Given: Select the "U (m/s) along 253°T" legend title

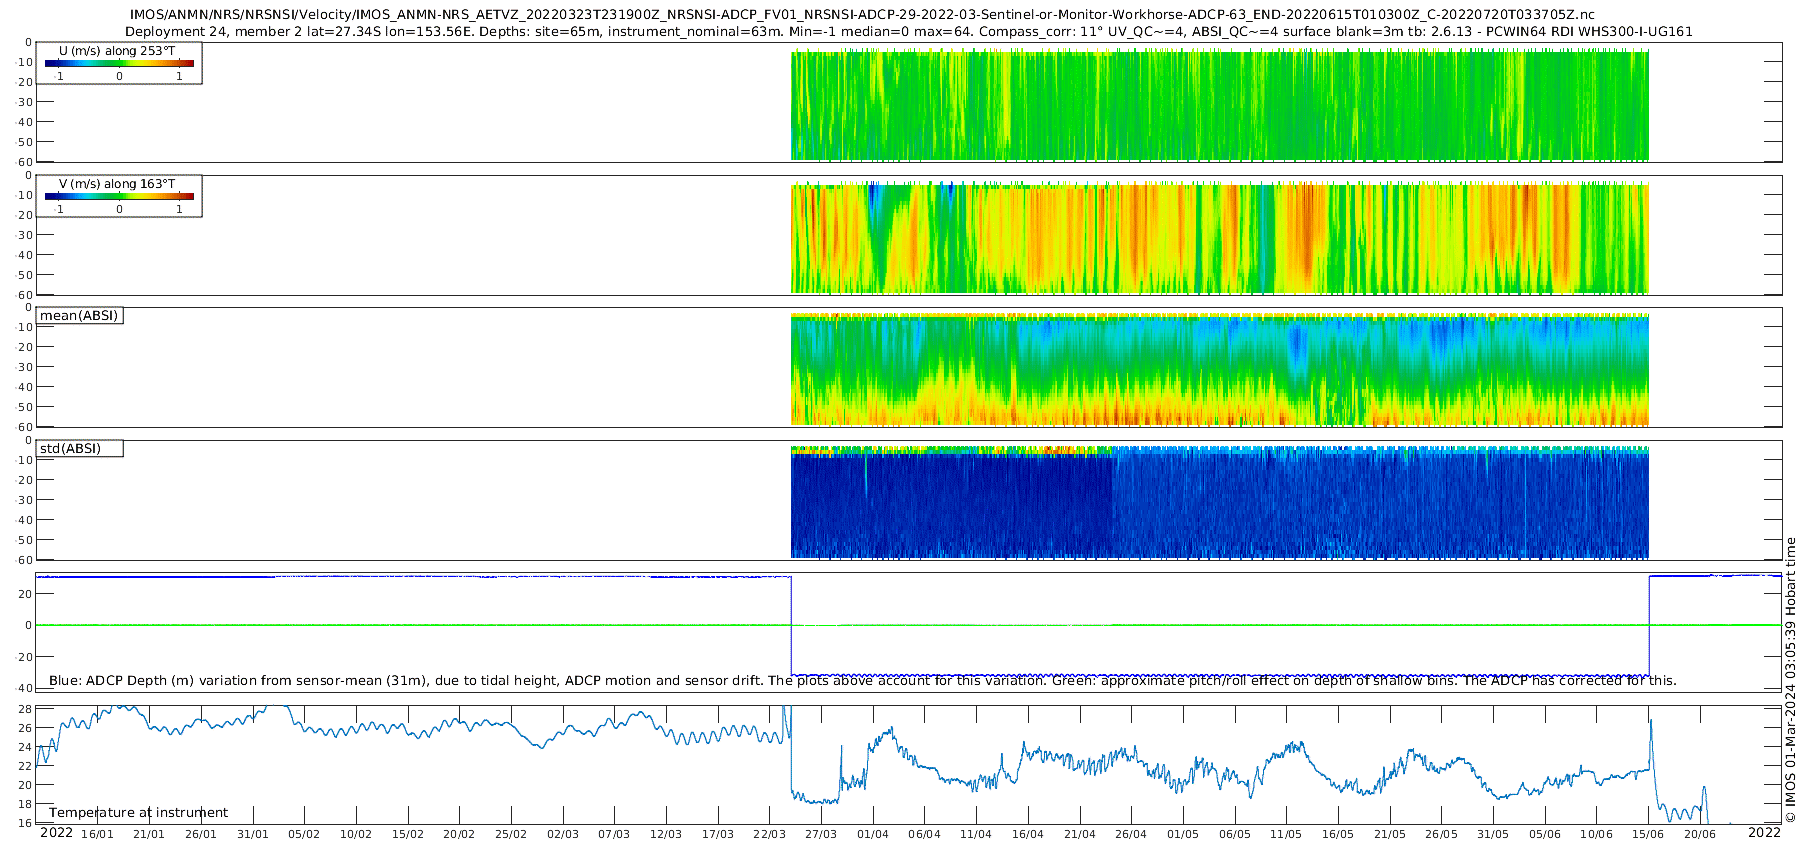Looking at the screenshot, I should (x=117, y=51).
